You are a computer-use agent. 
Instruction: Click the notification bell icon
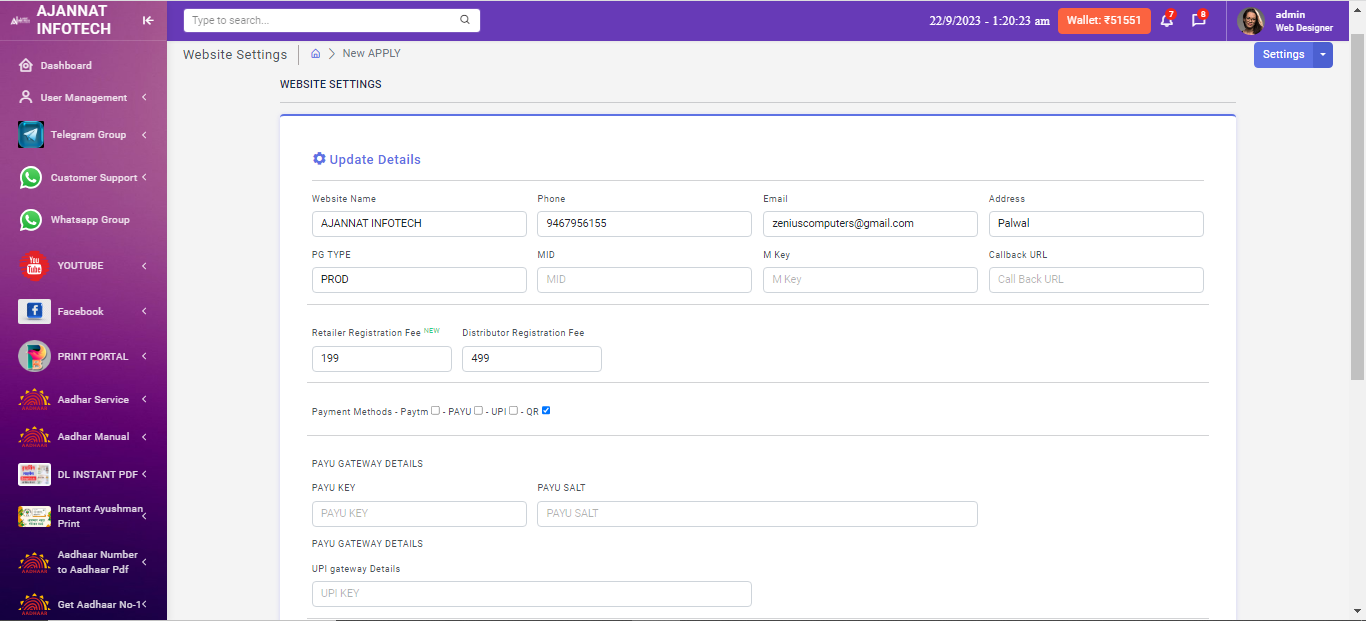pos(1166,20)
